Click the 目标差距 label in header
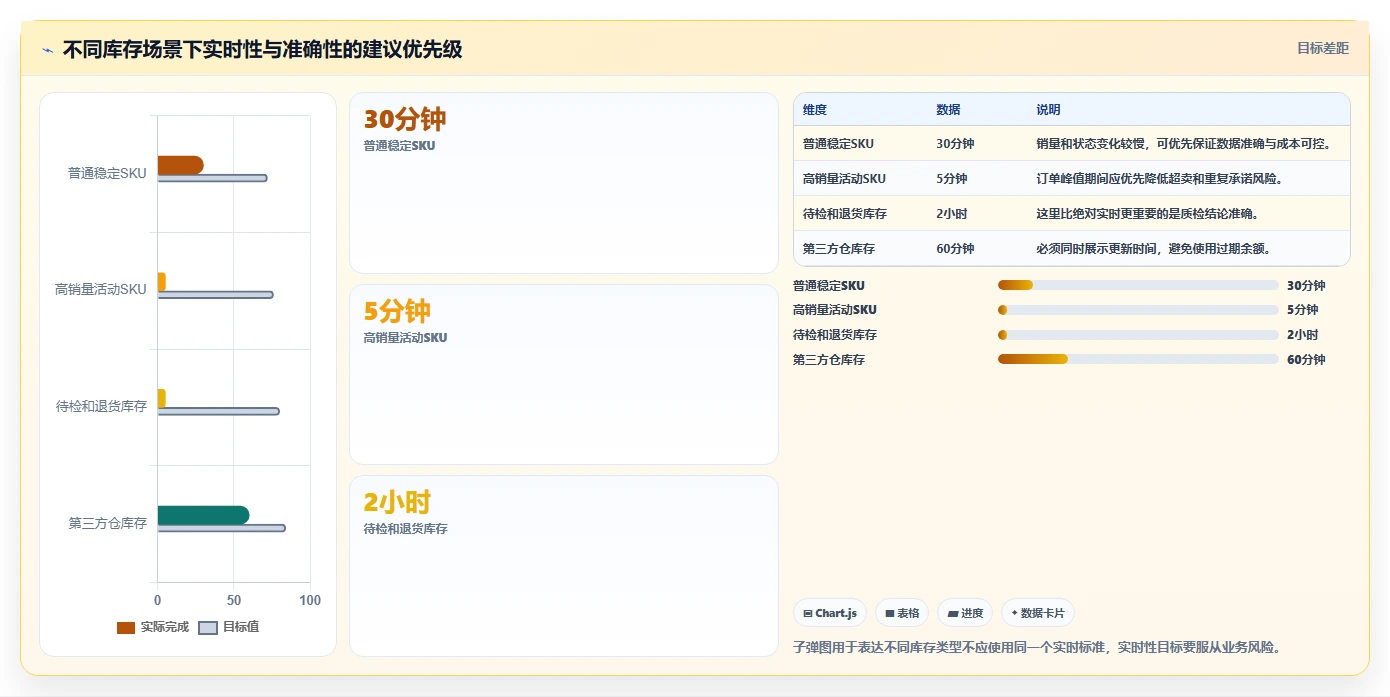The width and height of the screenshot is (1390, 697). [1322, 48]
